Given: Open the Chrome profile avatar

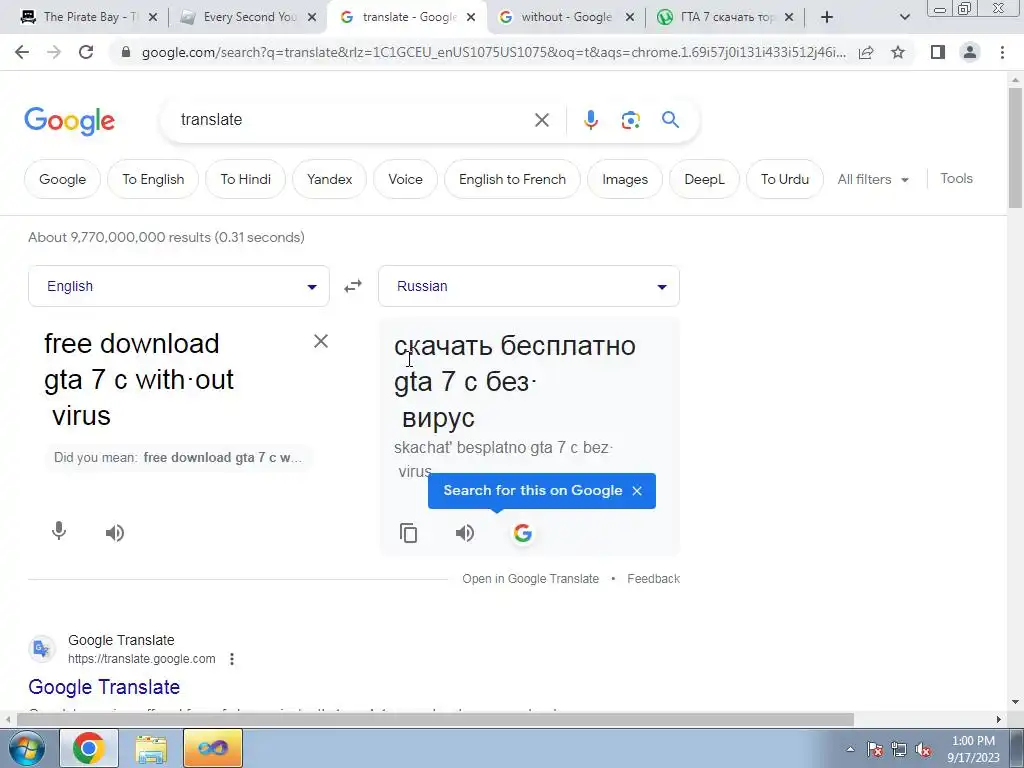Looking at the screenshot, I should 970,52.
